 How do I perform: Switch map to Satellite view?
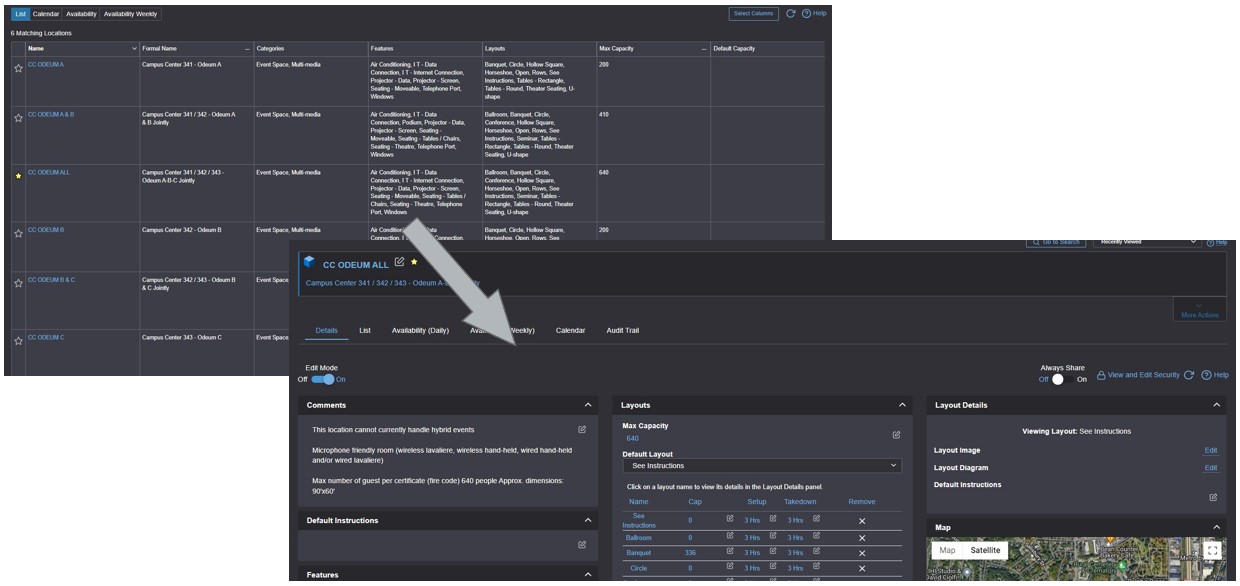click(985, 550)
